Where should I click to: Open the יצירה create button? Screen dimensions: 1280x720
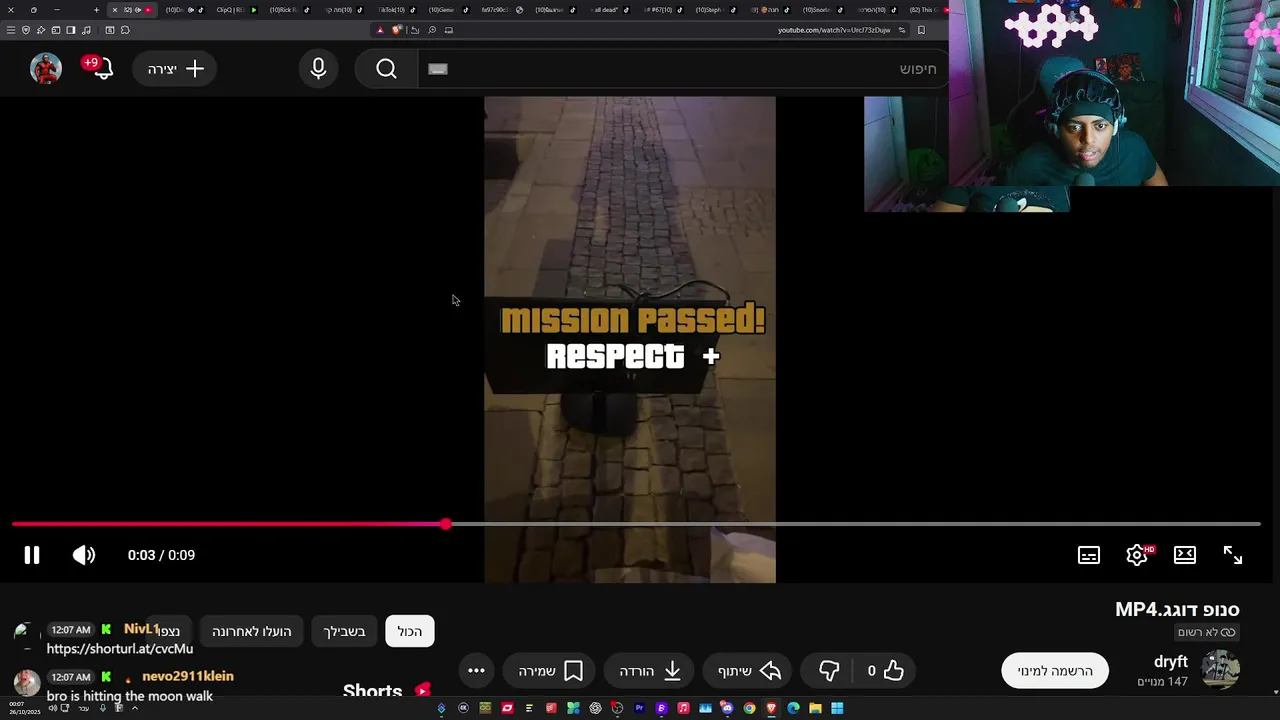(x=175, y=69)
